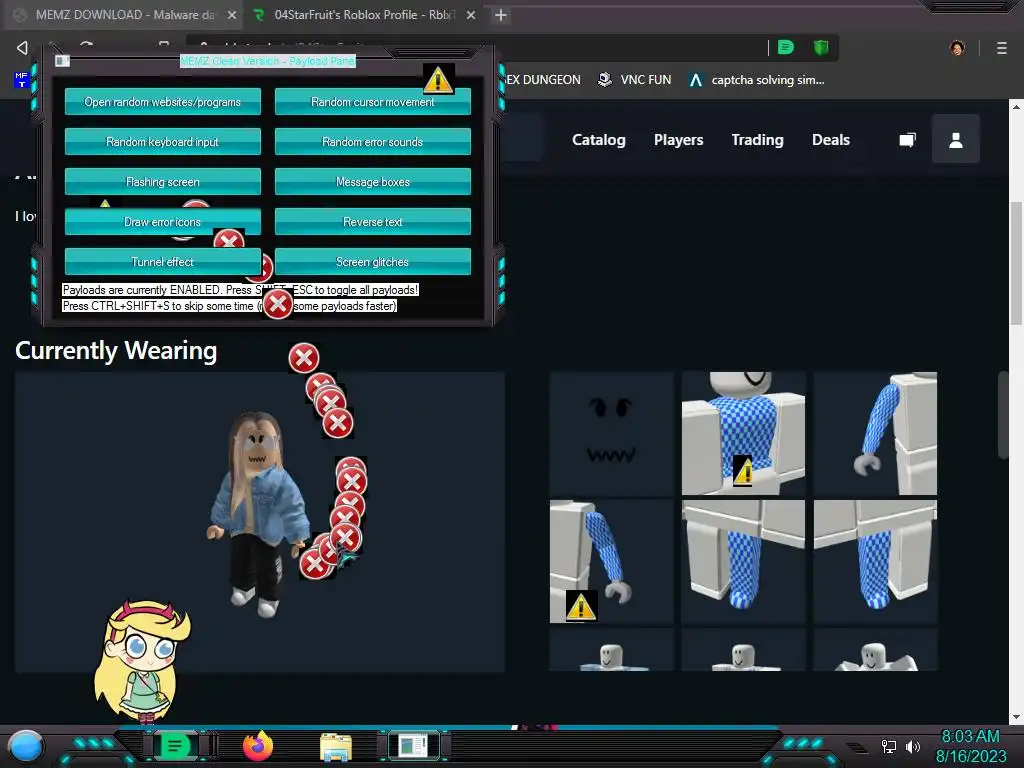Show hidden tray icons arrow
The height and width of the screenshot is (768, 1024).
tap(857, 748)
